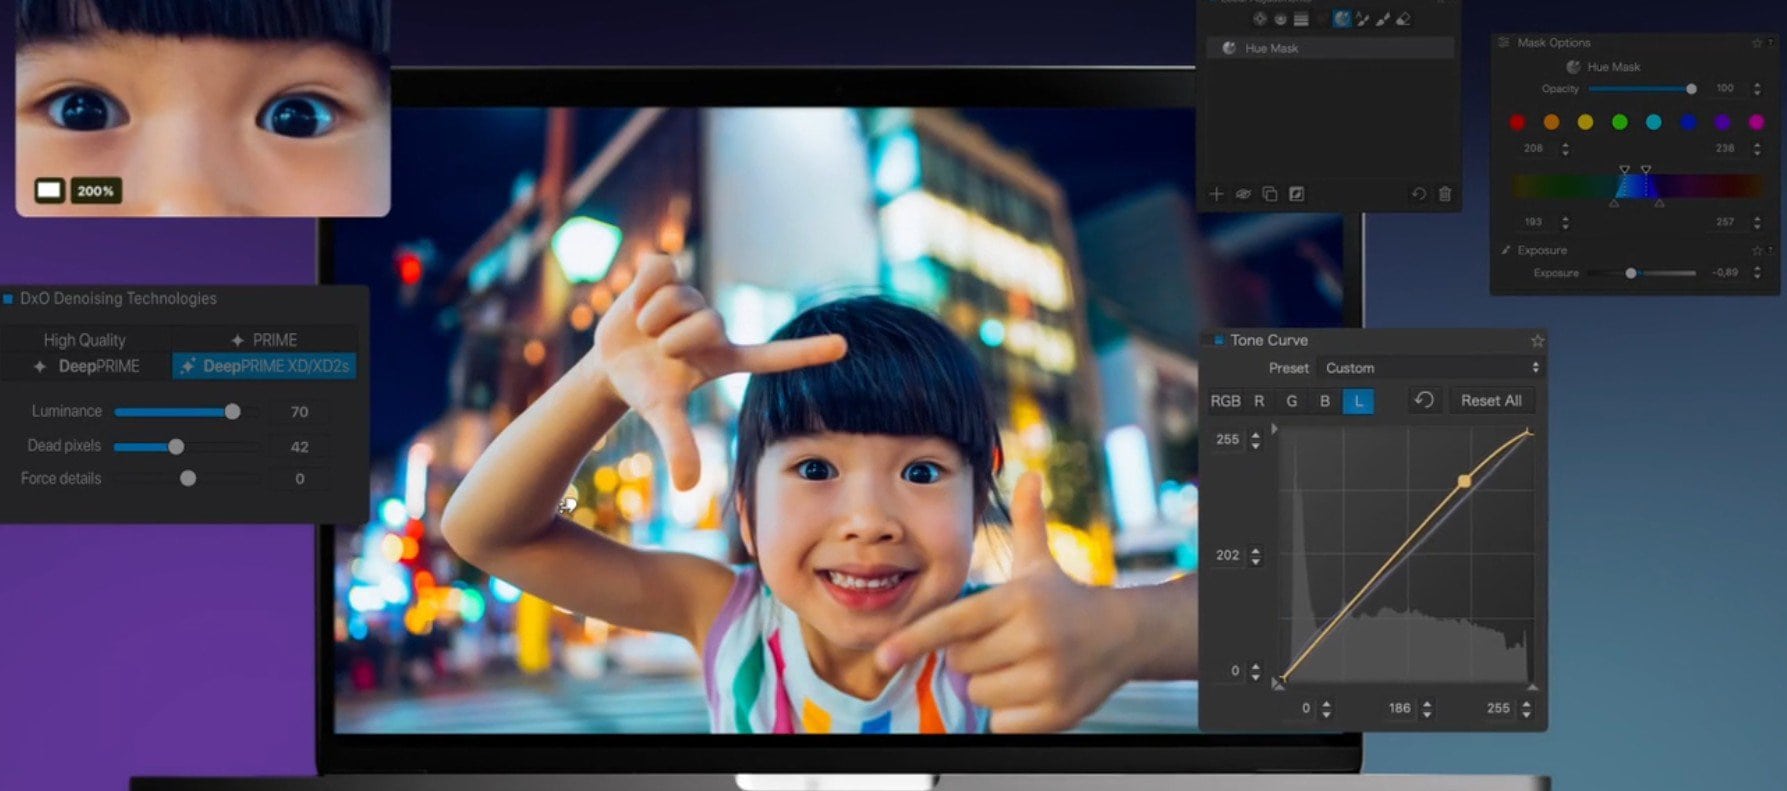The image size is (1787, 791).
Task: Select the B channel in Tone Curve
Action: (1325, 401)
